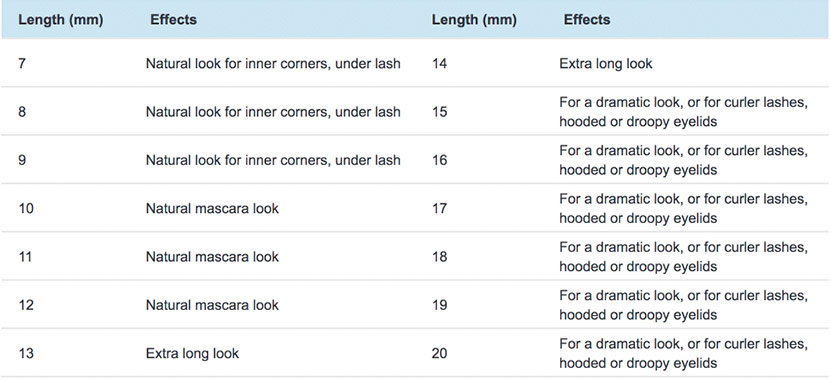830x380 pixels.
Task: Click Extra long look beside 13 mm
Action: [192, 354]
